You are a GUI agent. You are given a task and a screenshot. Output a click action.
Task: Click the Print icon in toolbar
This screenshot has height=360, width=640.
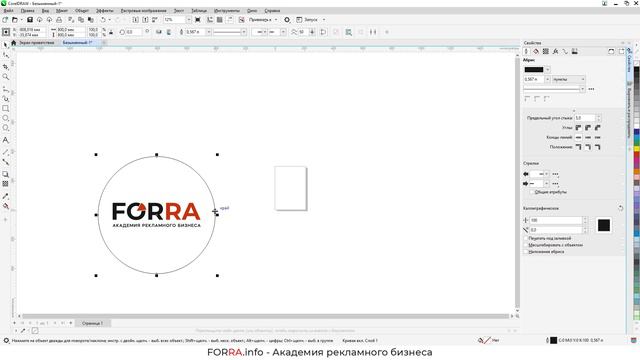(59, 20)
